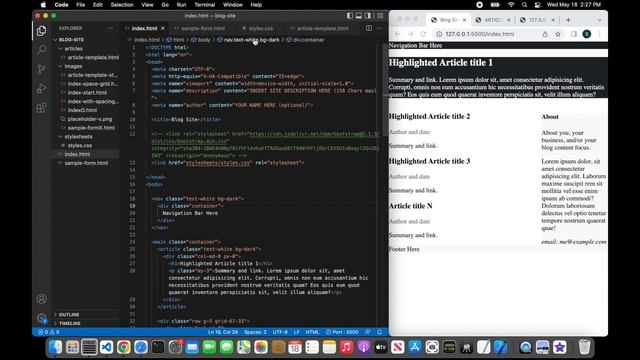Click the LF end-of-line status item

297,332
